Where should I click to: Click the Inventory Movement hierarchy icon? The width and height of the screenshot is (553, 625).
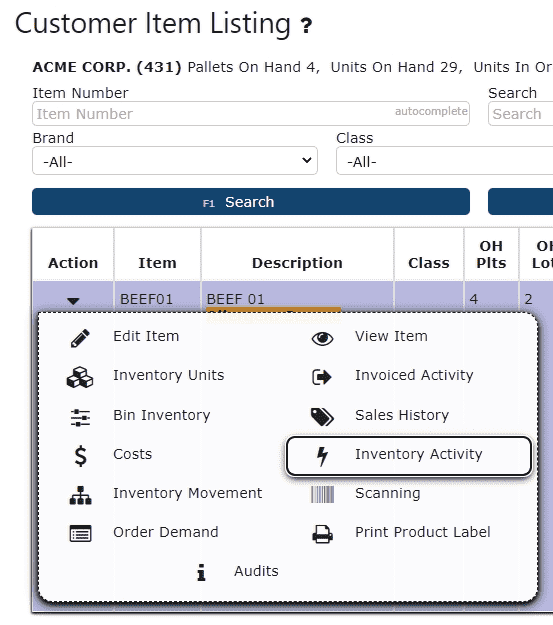[81, 495]
